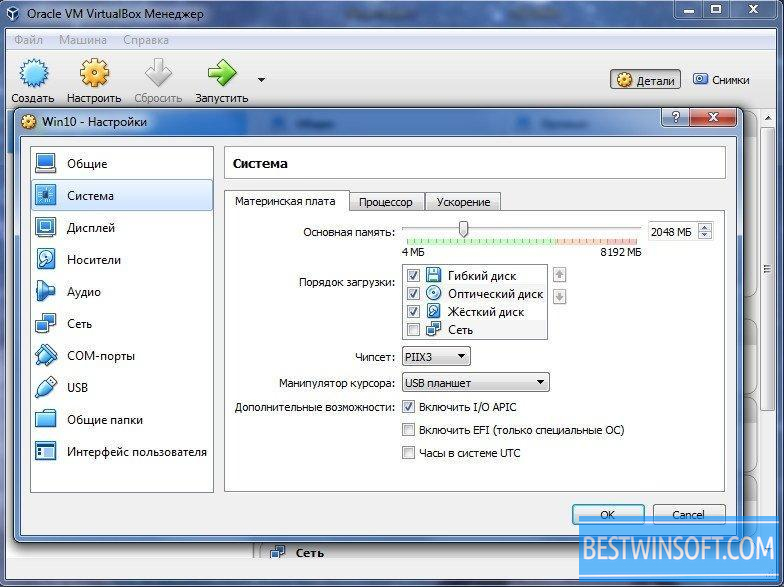This screenshot has width=784, height=587.
Task: Click the memory field showing 2048 МБ
Action: [x=672, y=232]
